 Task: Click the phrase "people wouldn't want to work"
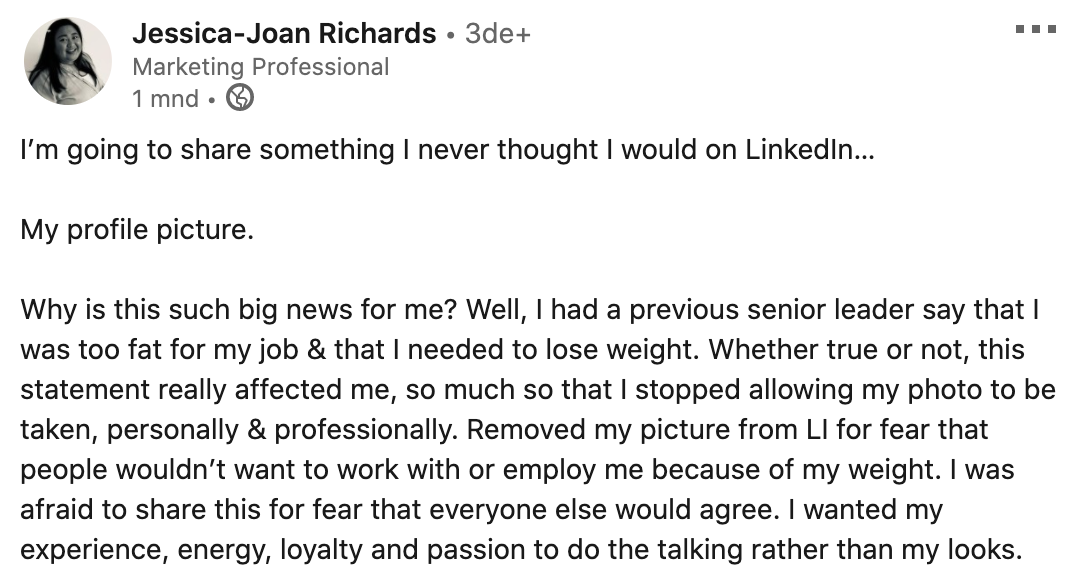click(176, 470)
